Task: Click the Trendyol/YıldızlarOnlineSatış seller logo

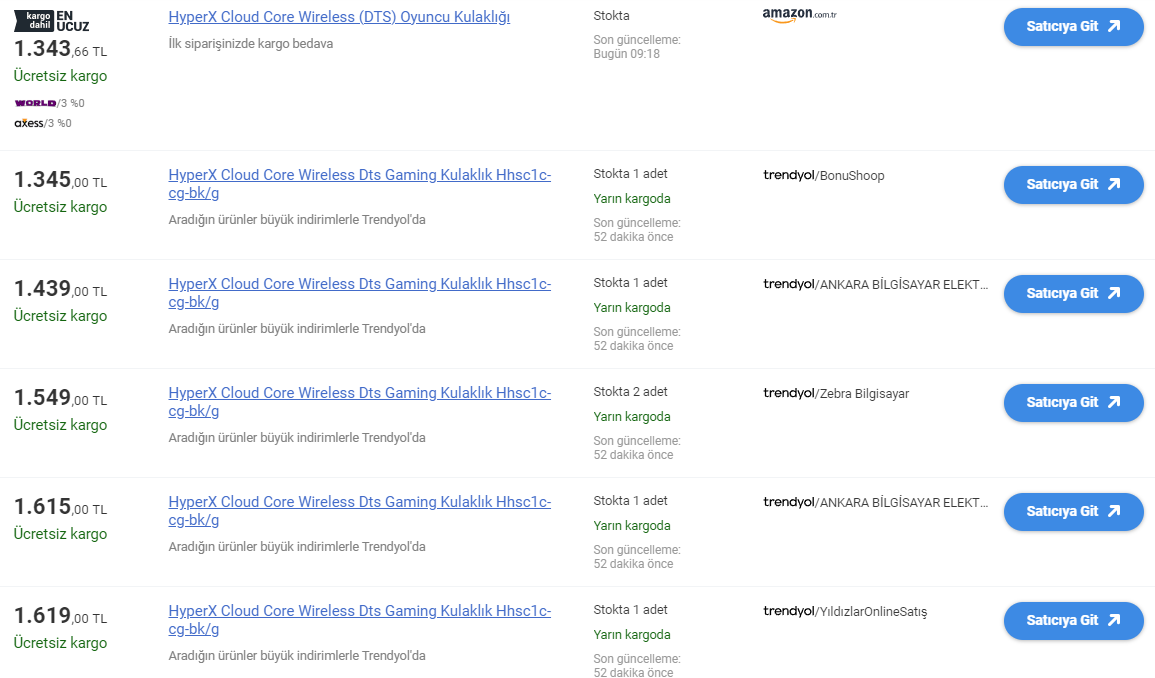Action: [x=844, y=612]
